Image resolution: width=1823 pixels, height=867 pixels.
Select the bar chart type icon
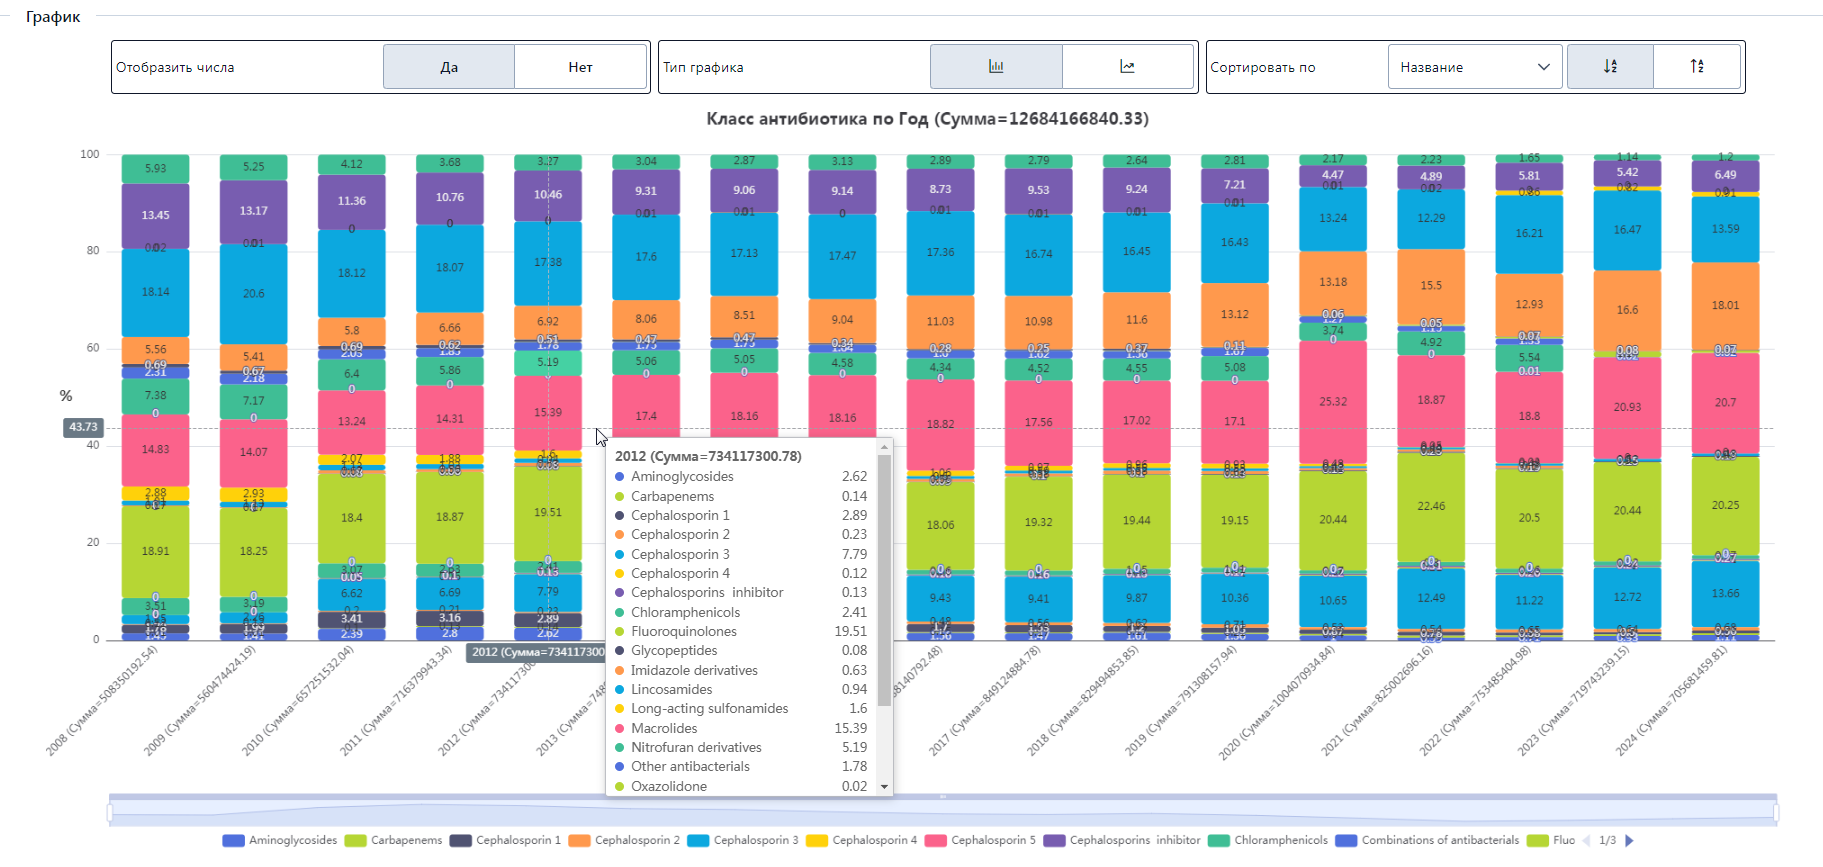coord(995,67)
